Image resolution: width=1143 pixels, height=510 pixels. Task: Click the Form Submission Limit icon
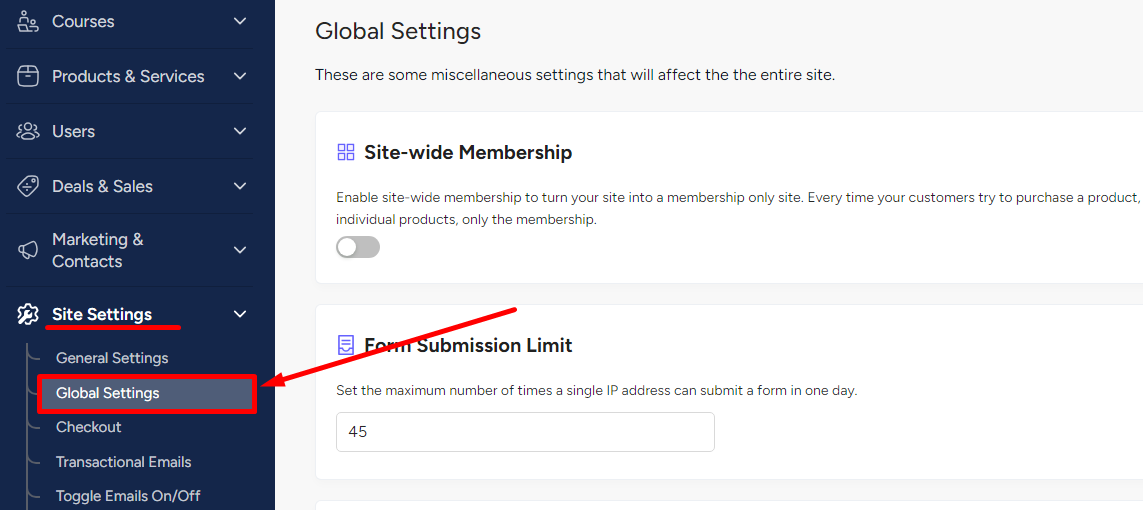pyautogui.click(x=345, y=345)
